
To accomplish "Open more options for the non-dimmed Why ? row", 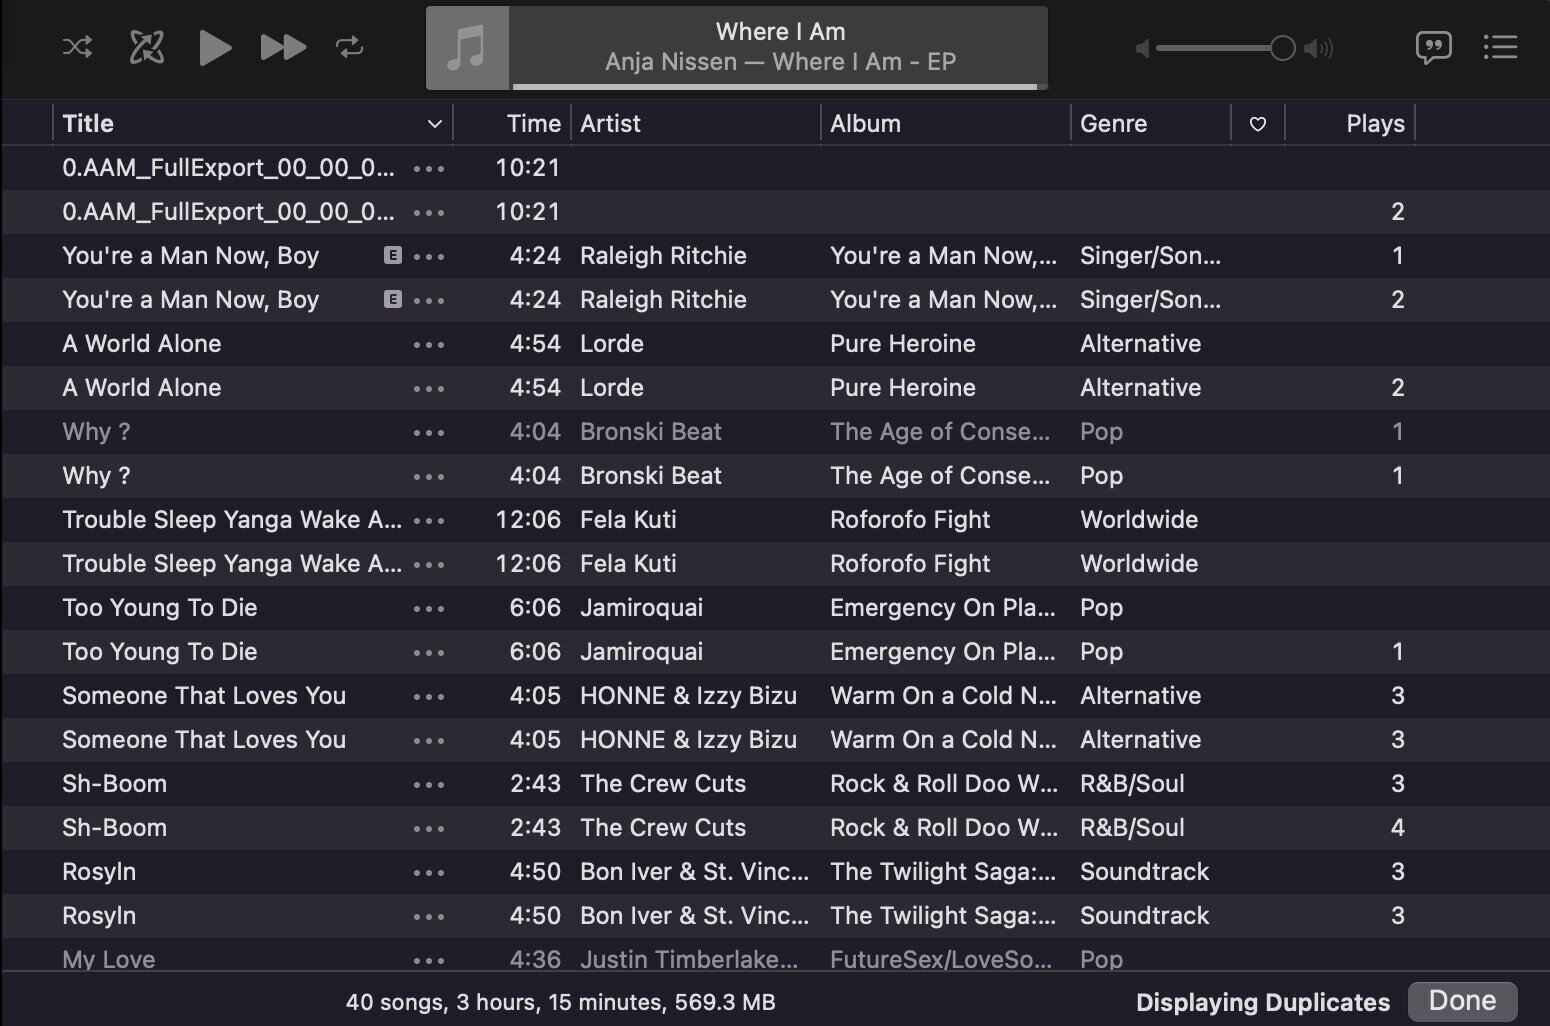I will coord(429,477).
